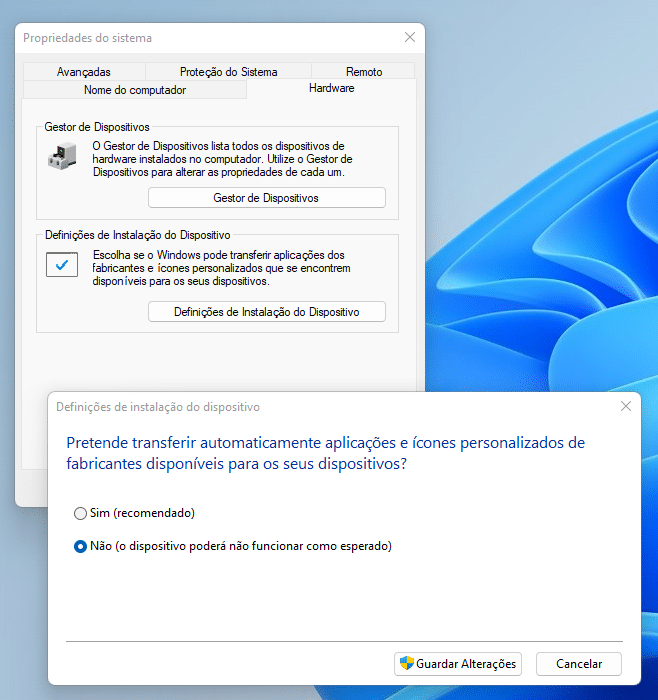Click the Device Manager hardware icon

[62, 156]
